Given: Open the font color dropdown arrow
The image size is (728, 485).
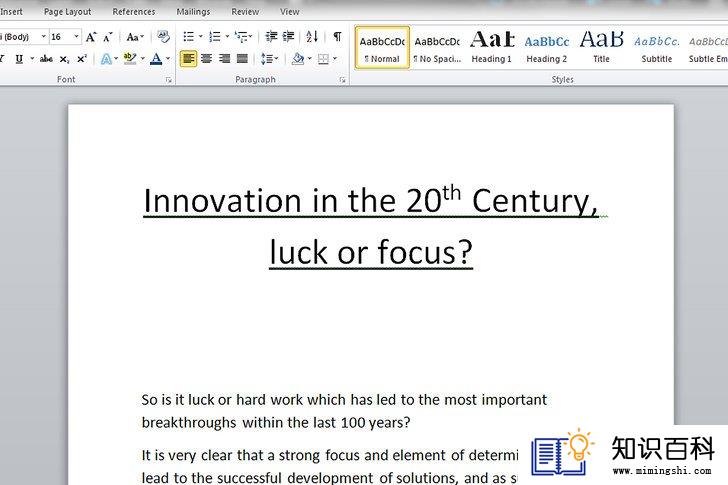Looking at the screenshot, I should (168, 59).
